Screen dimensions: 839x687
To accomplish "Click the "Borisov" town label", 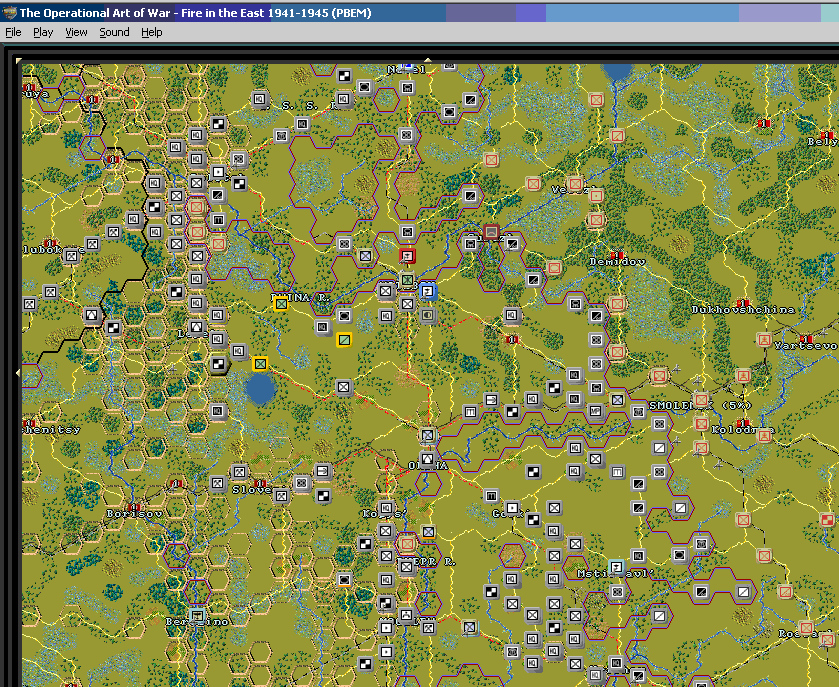I will (x=134, y=514).
